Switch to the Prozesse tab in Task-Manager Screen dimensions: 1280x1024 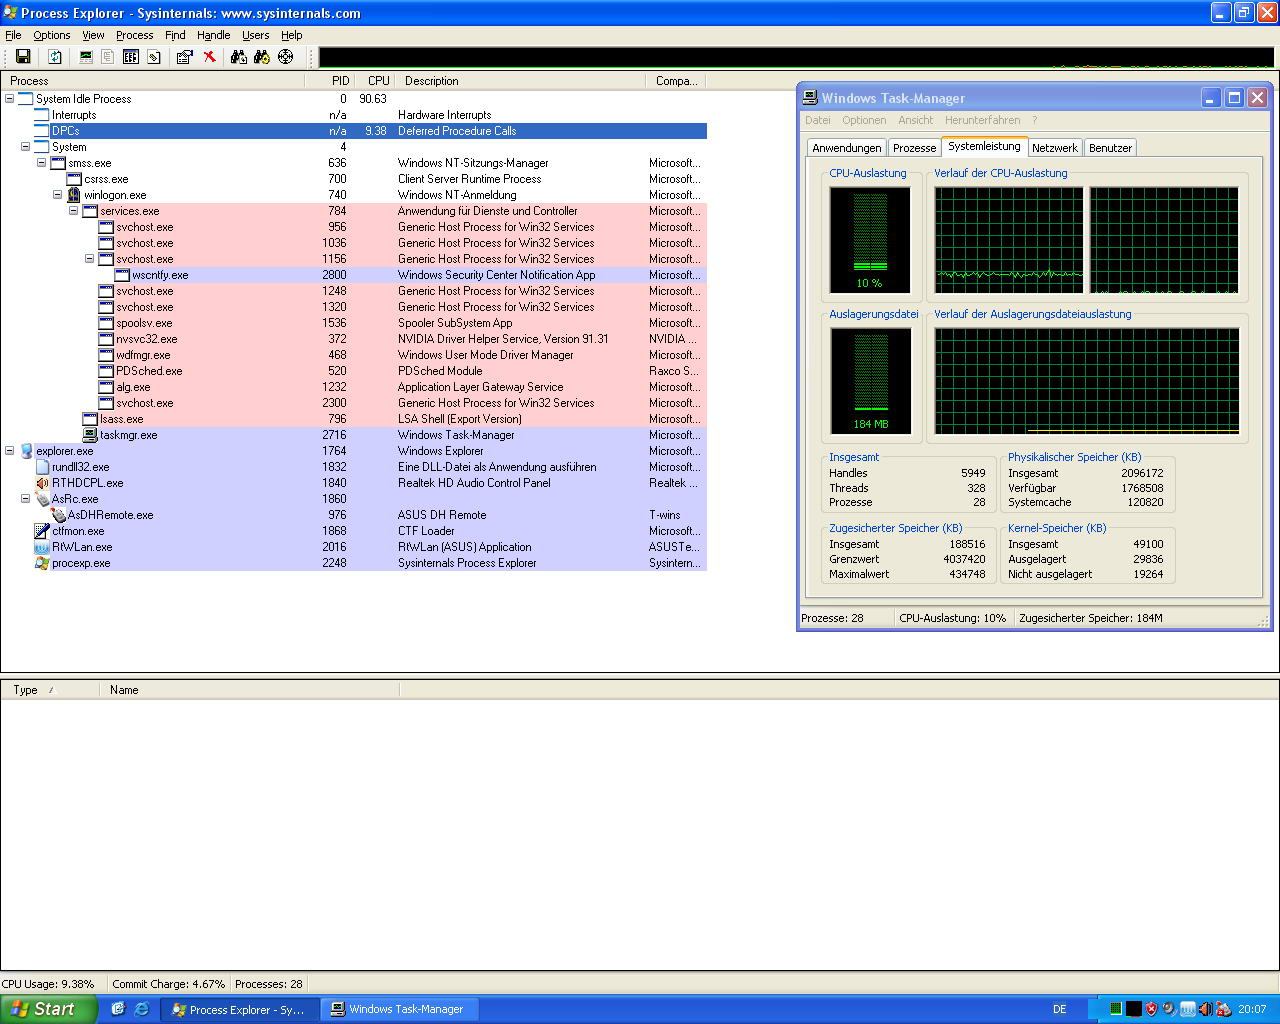915,148
